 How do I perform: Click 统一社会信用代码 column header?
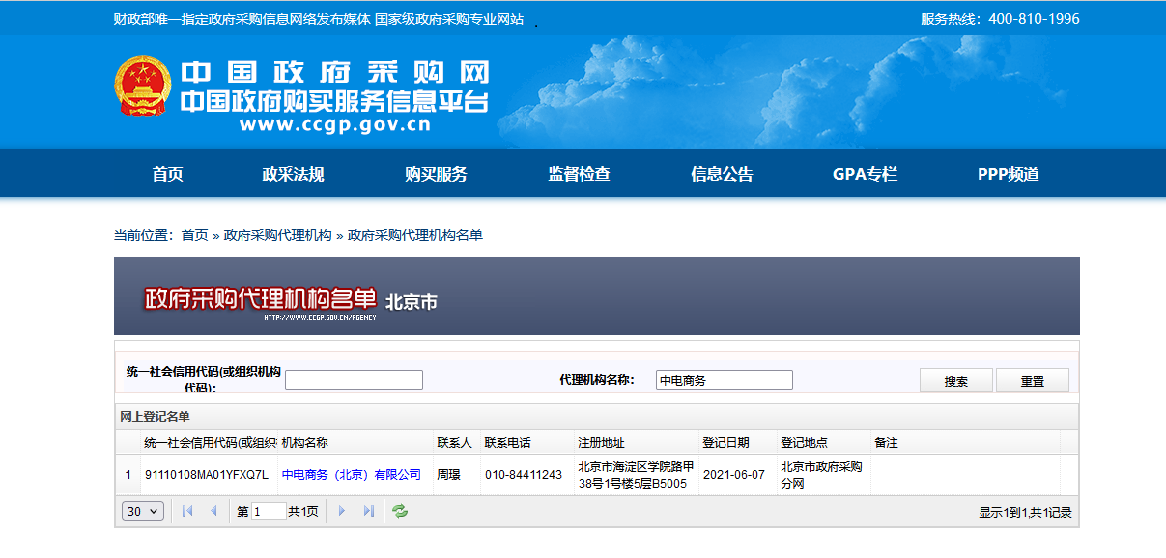click(x=210, y=443)
